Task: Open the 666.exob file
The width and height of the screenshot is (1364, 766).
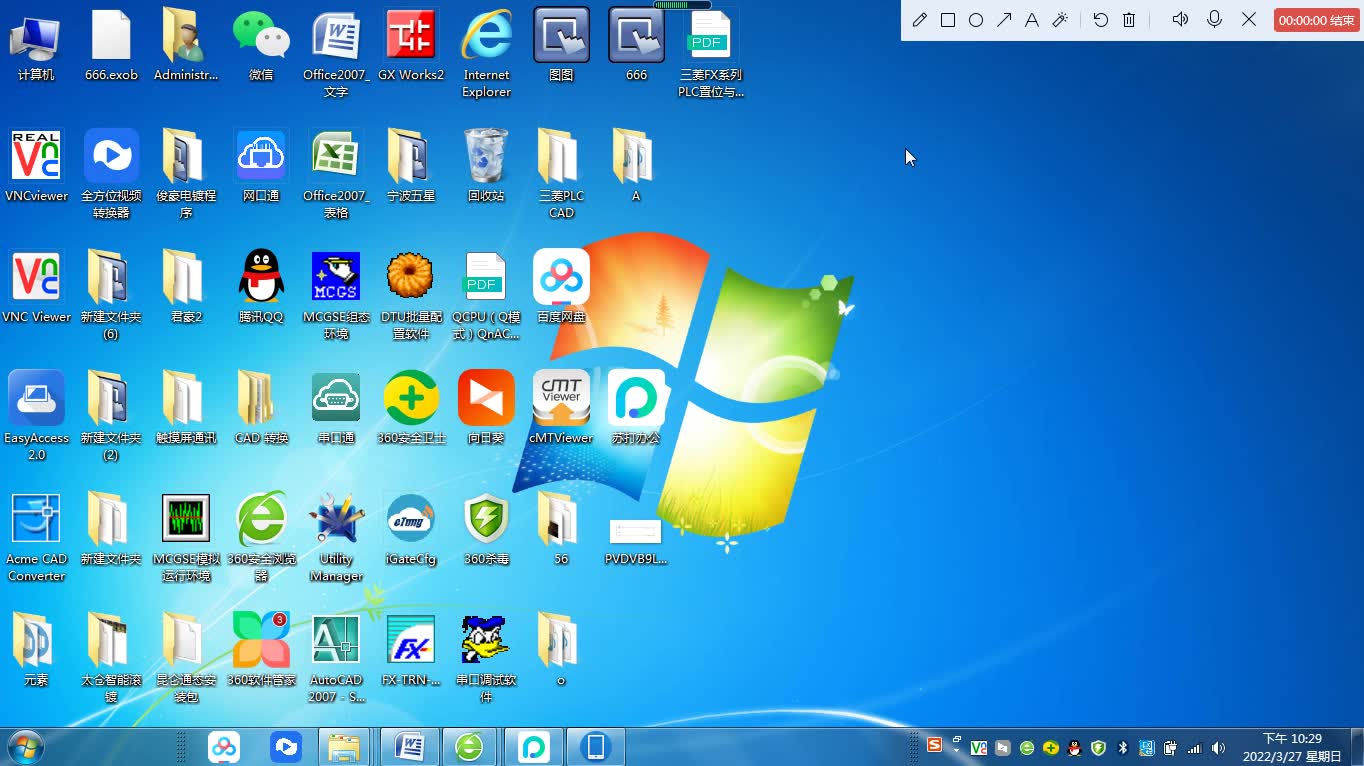Action: [x=111, y=45]
